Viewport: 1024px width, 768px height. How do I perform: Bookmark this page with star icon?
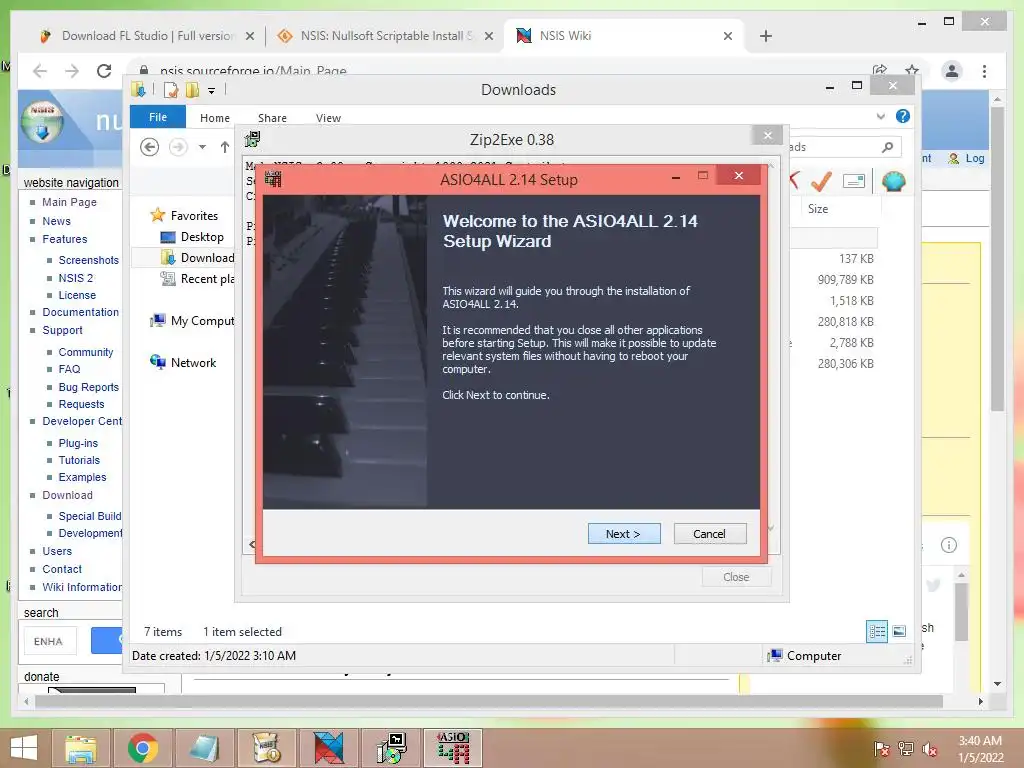tap(912, 70)
